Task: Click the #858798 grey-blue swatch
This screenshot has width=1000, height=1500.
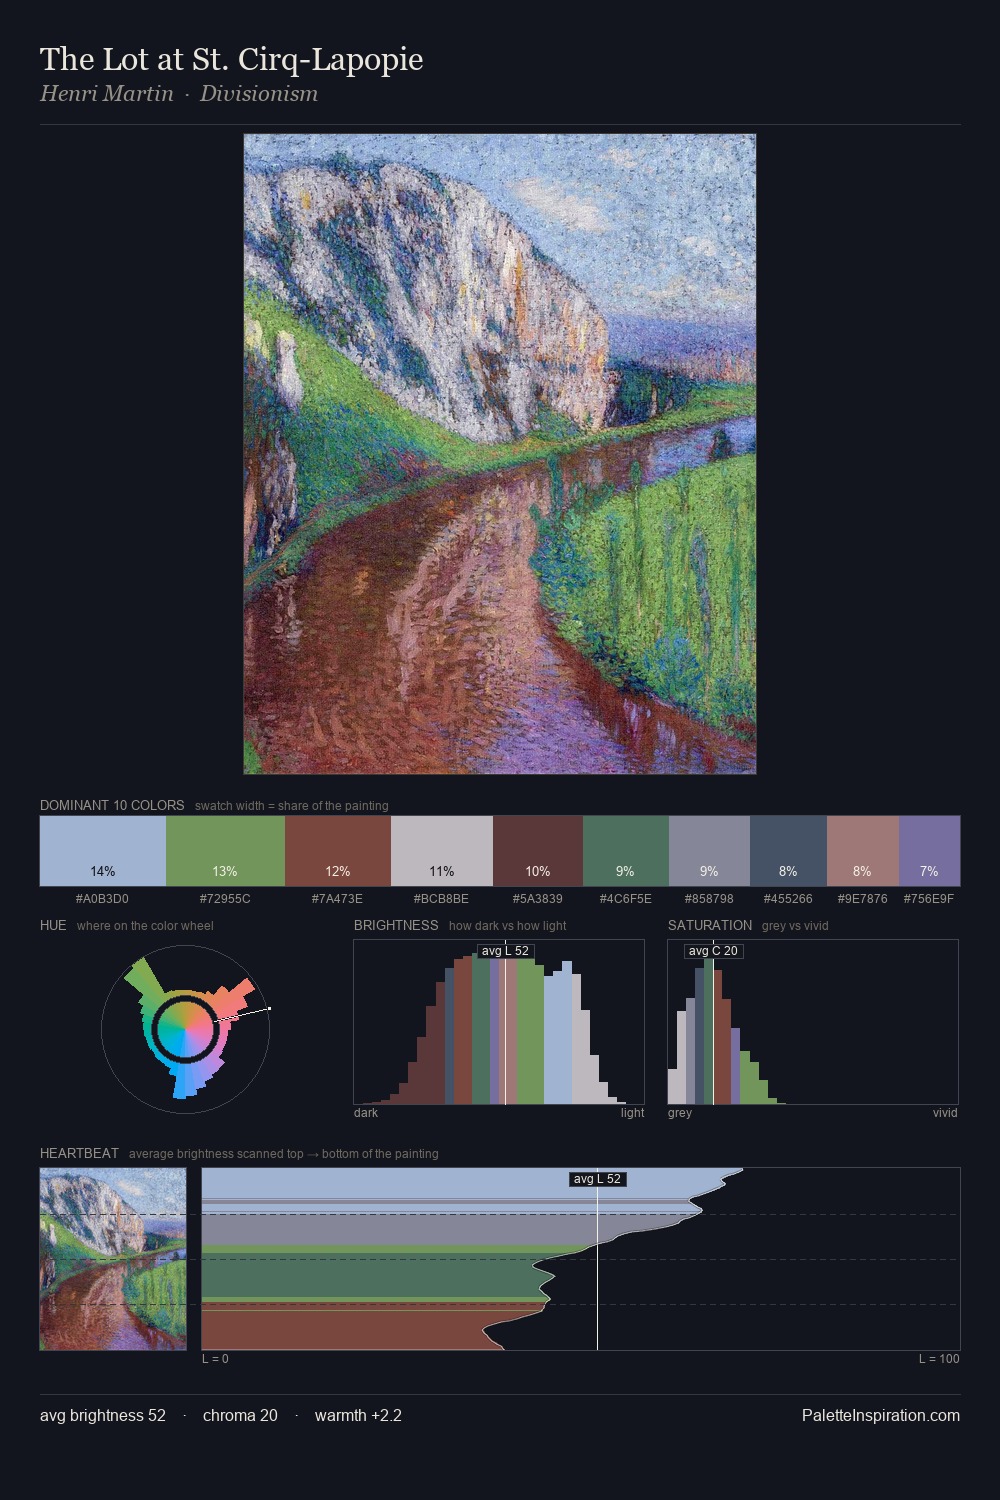Action: pyautogui.click(x=709, y=851)
